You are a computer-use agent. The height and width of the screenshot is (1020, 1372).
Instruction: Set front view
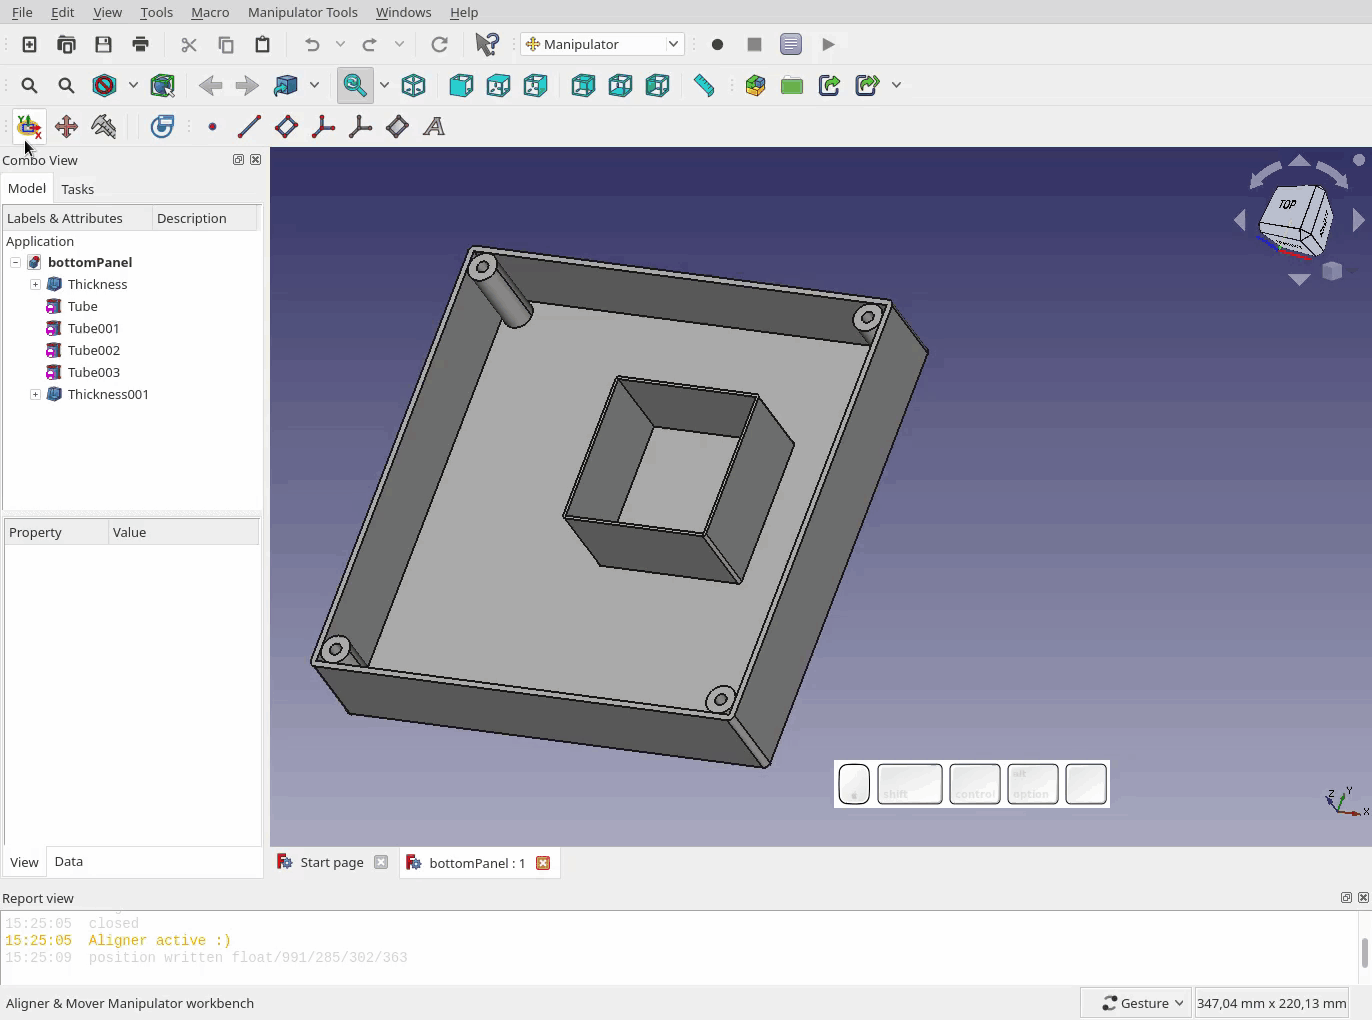[461, 85]
